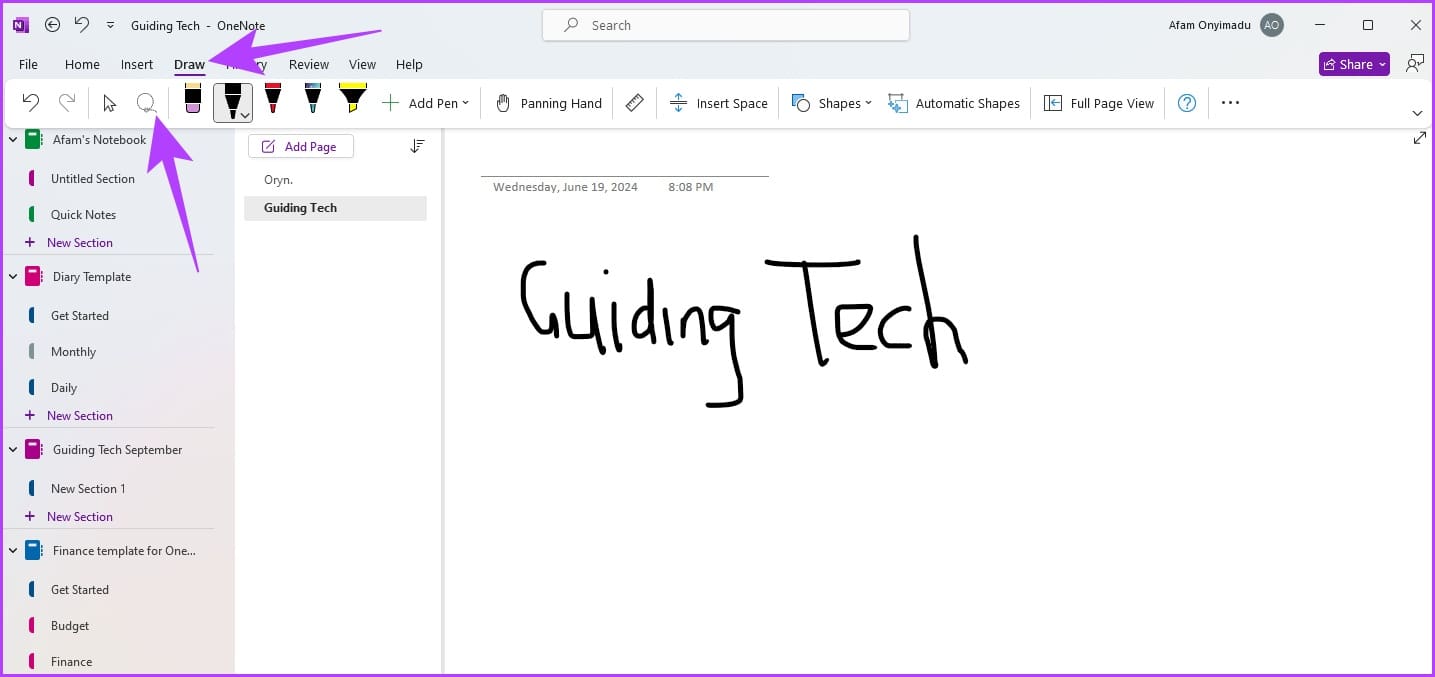
Task: Activate the Panning Hand tool
Action: pyautogui.click(x=547, y=102)
